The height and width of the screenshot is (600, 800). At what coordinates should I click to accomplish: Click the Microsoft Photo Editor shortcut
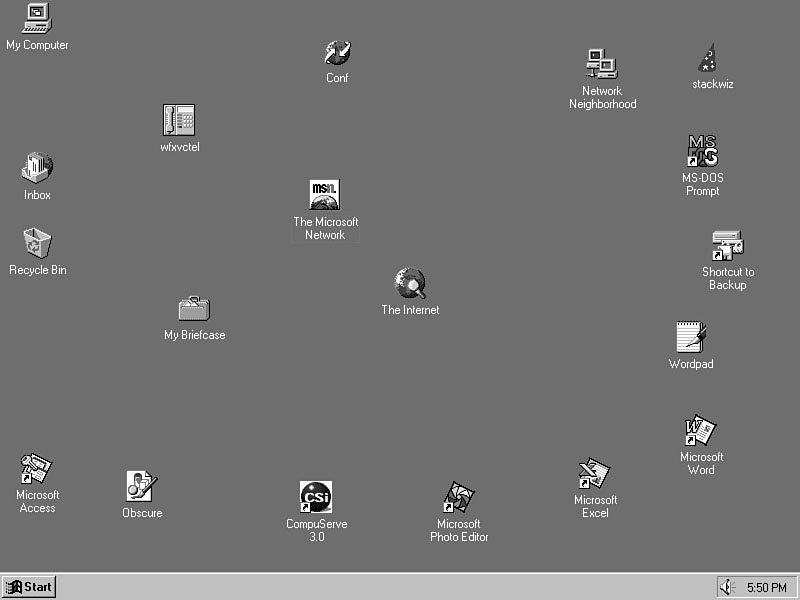[x=459, y=497]
